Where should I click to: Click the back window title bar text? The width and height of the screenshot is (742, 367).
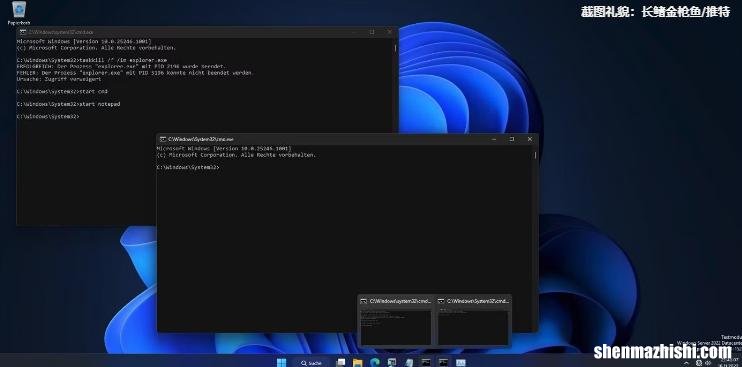61,32
